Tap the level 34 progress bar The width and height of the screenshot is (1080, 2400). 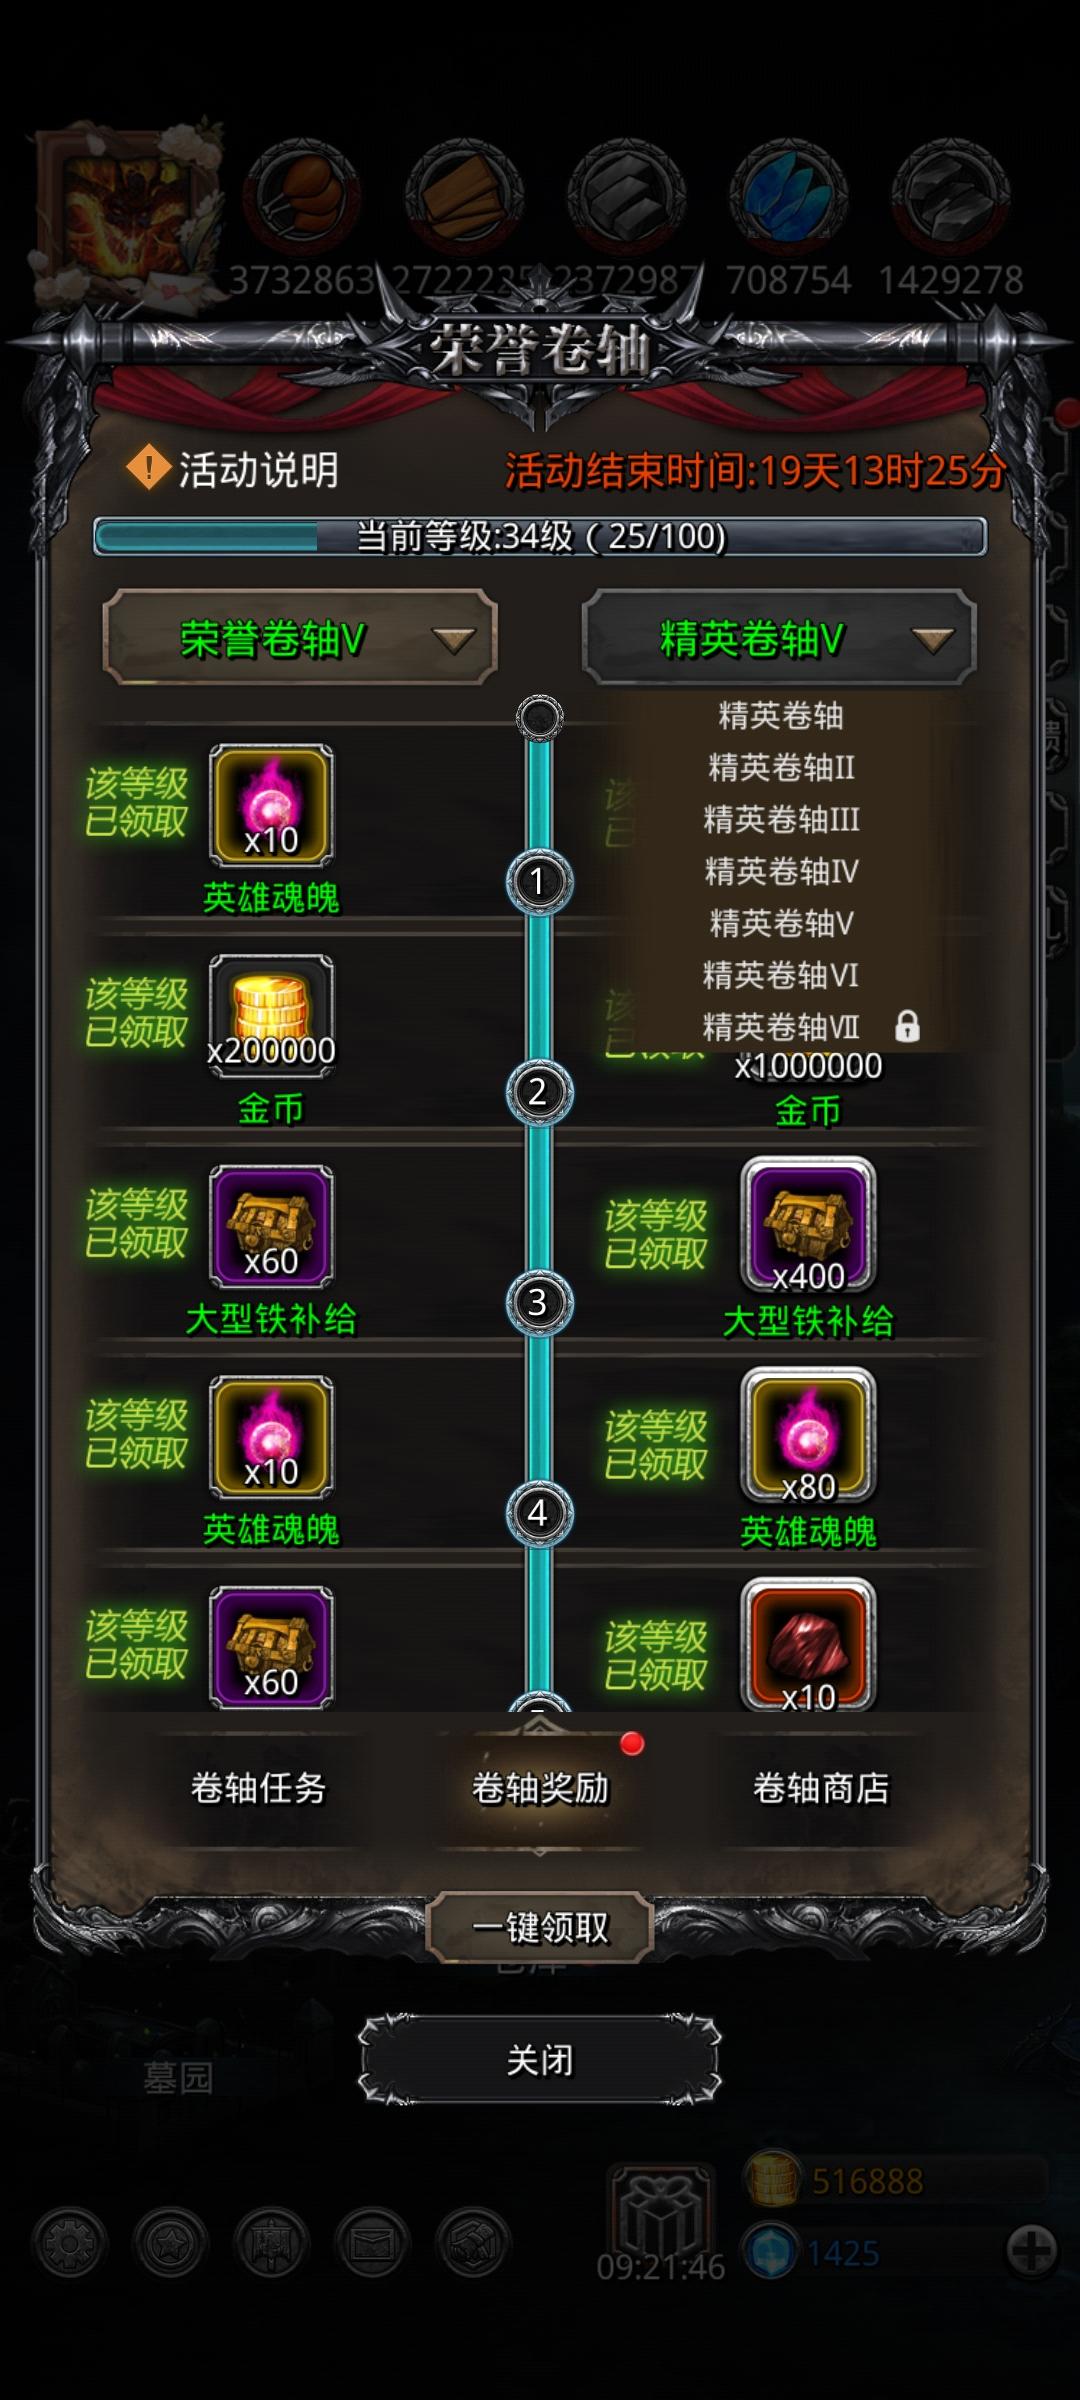[x=540, y=536]
